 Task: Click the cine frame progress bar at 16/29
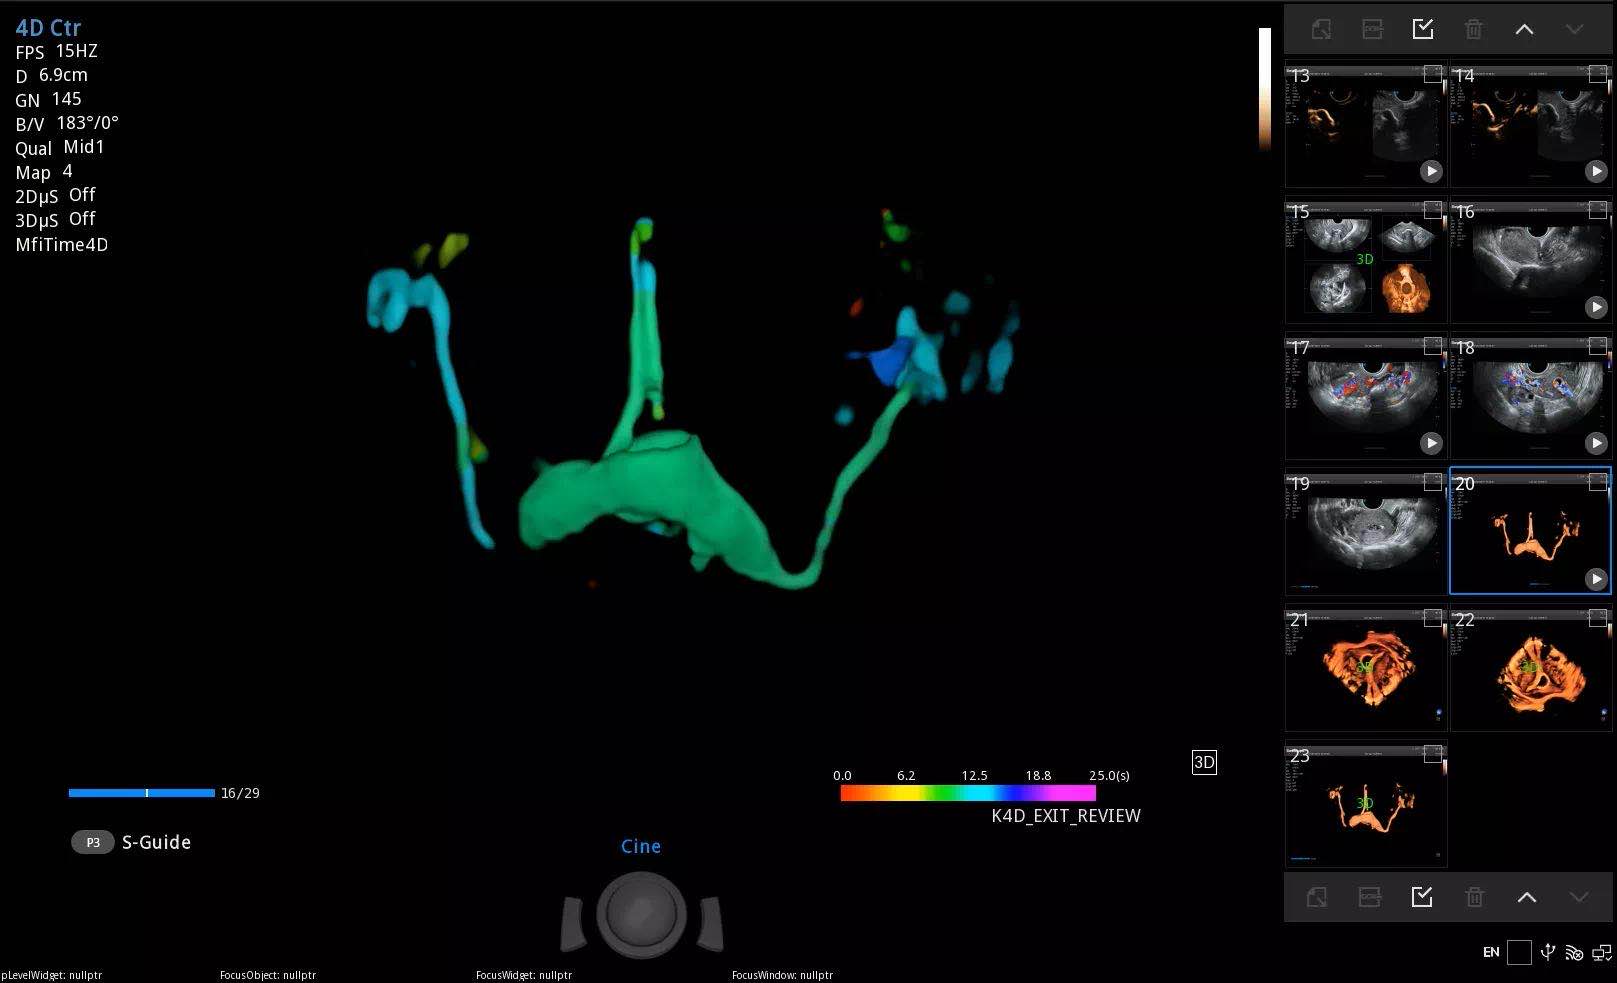(x=142, y=793)
